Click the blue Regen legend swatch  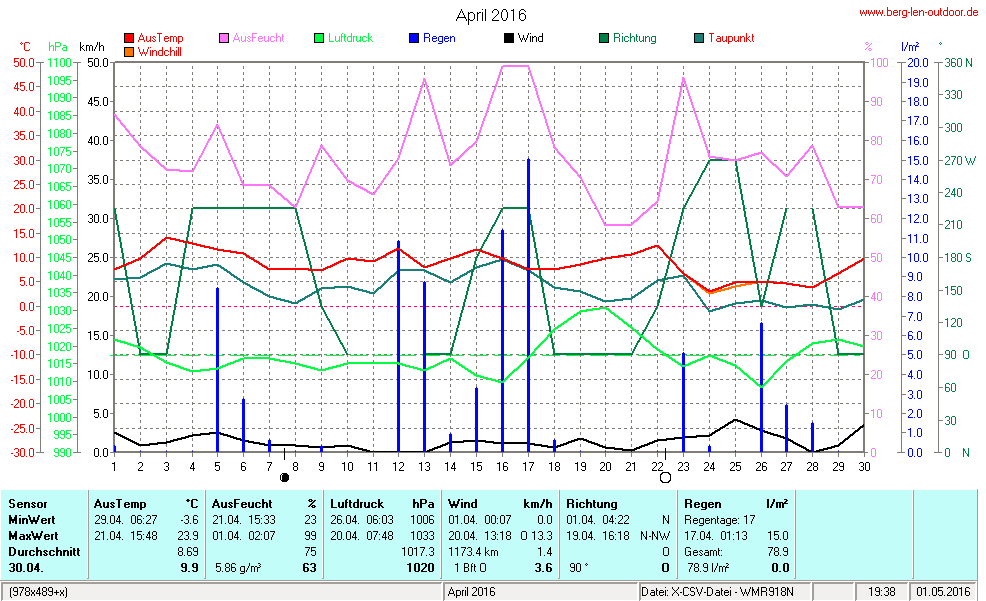414,39
